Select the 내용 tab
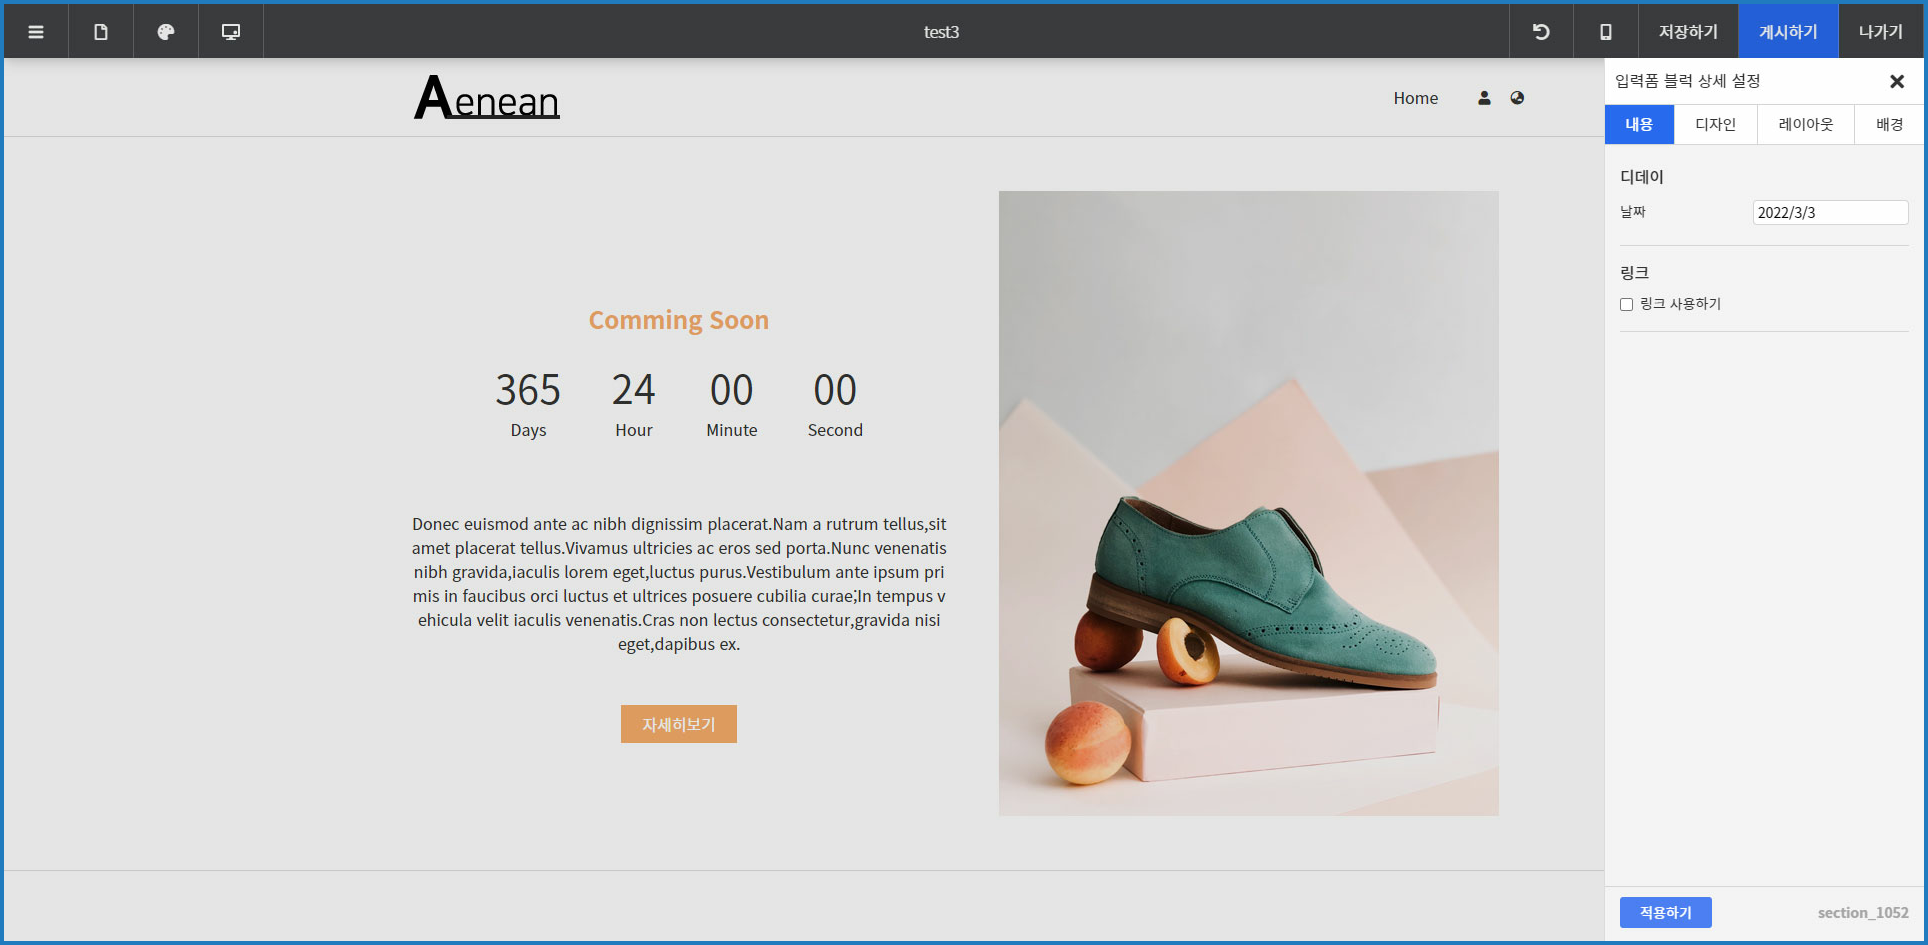The image size is (1928, 945). (1639, 125)
